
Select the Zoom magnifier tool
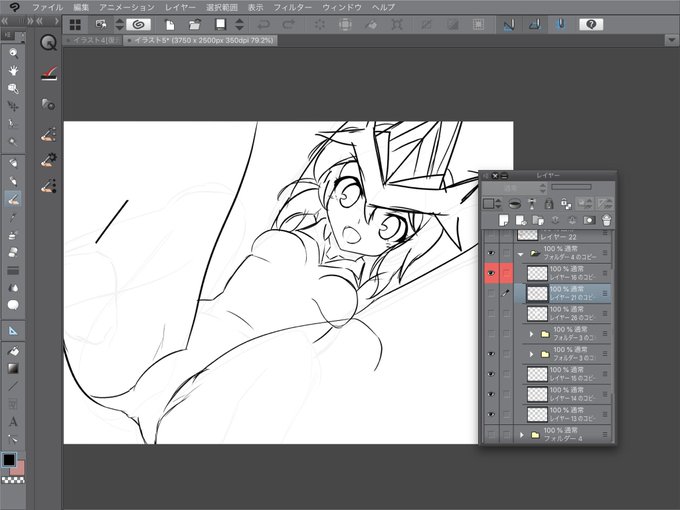(x=13, y=53)
